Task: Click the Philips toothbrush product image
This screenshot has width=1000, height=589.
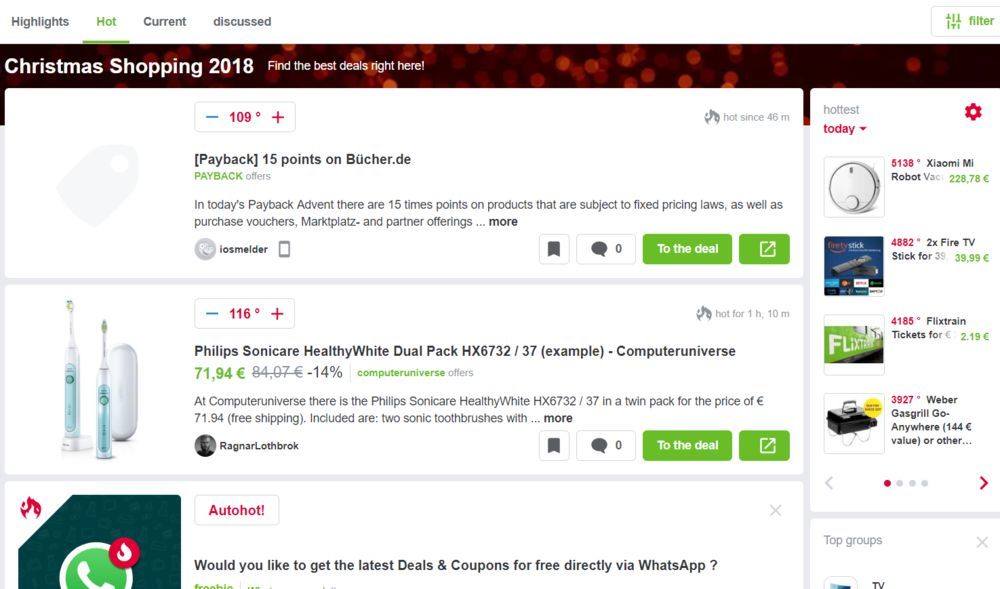Action: 99,379
